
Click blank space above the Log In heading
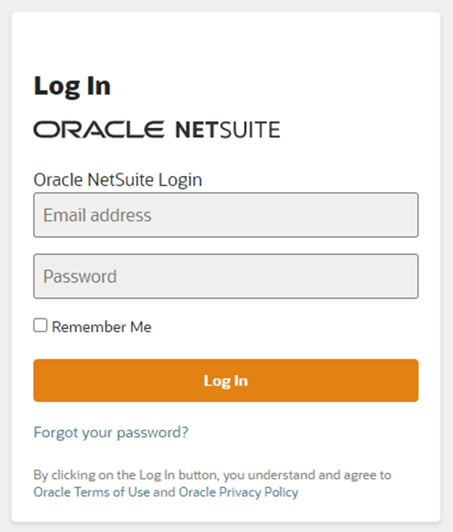pos(226,41)
